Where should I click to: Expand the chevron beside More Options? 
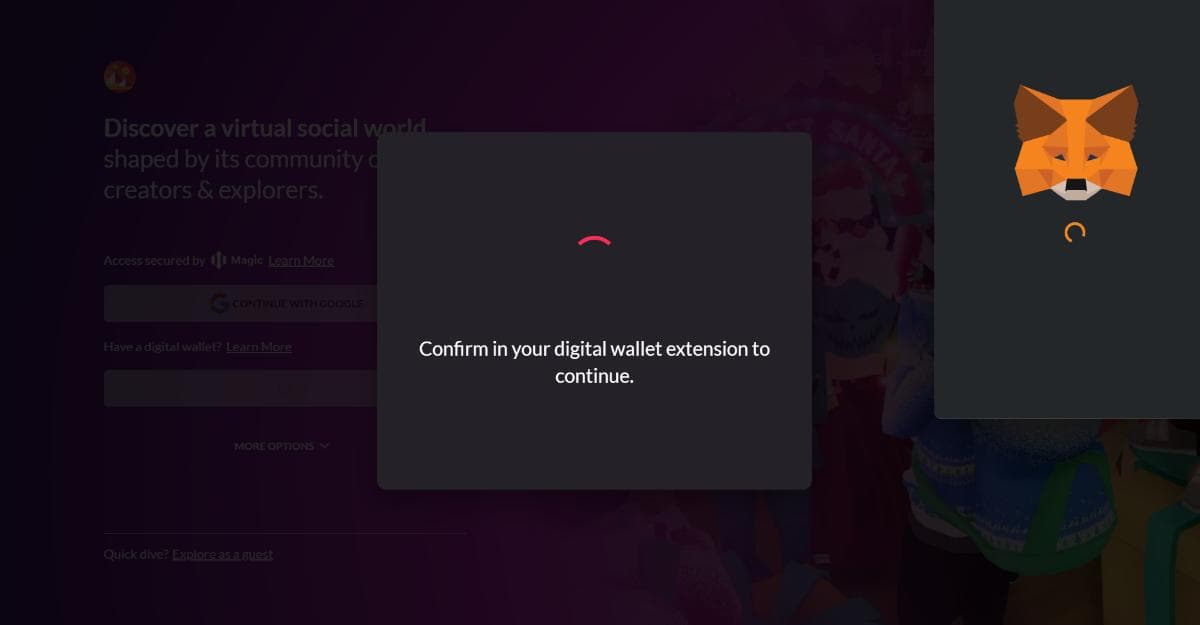point(324,446)
